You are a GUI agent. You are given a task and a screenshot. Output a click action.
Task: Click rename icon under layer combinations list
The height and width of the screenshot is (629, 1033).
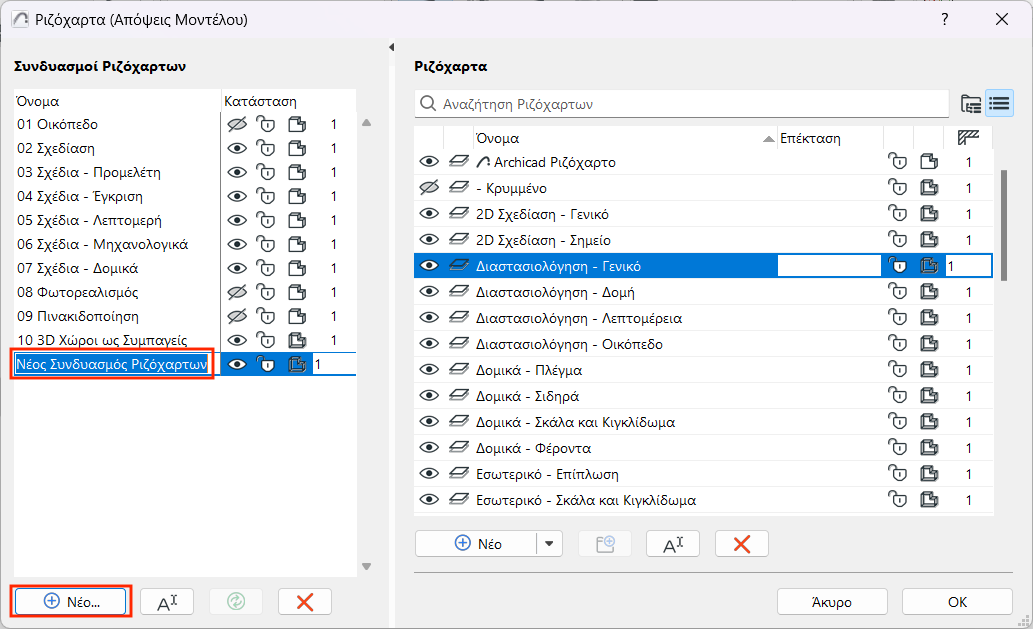pos(166,601)
